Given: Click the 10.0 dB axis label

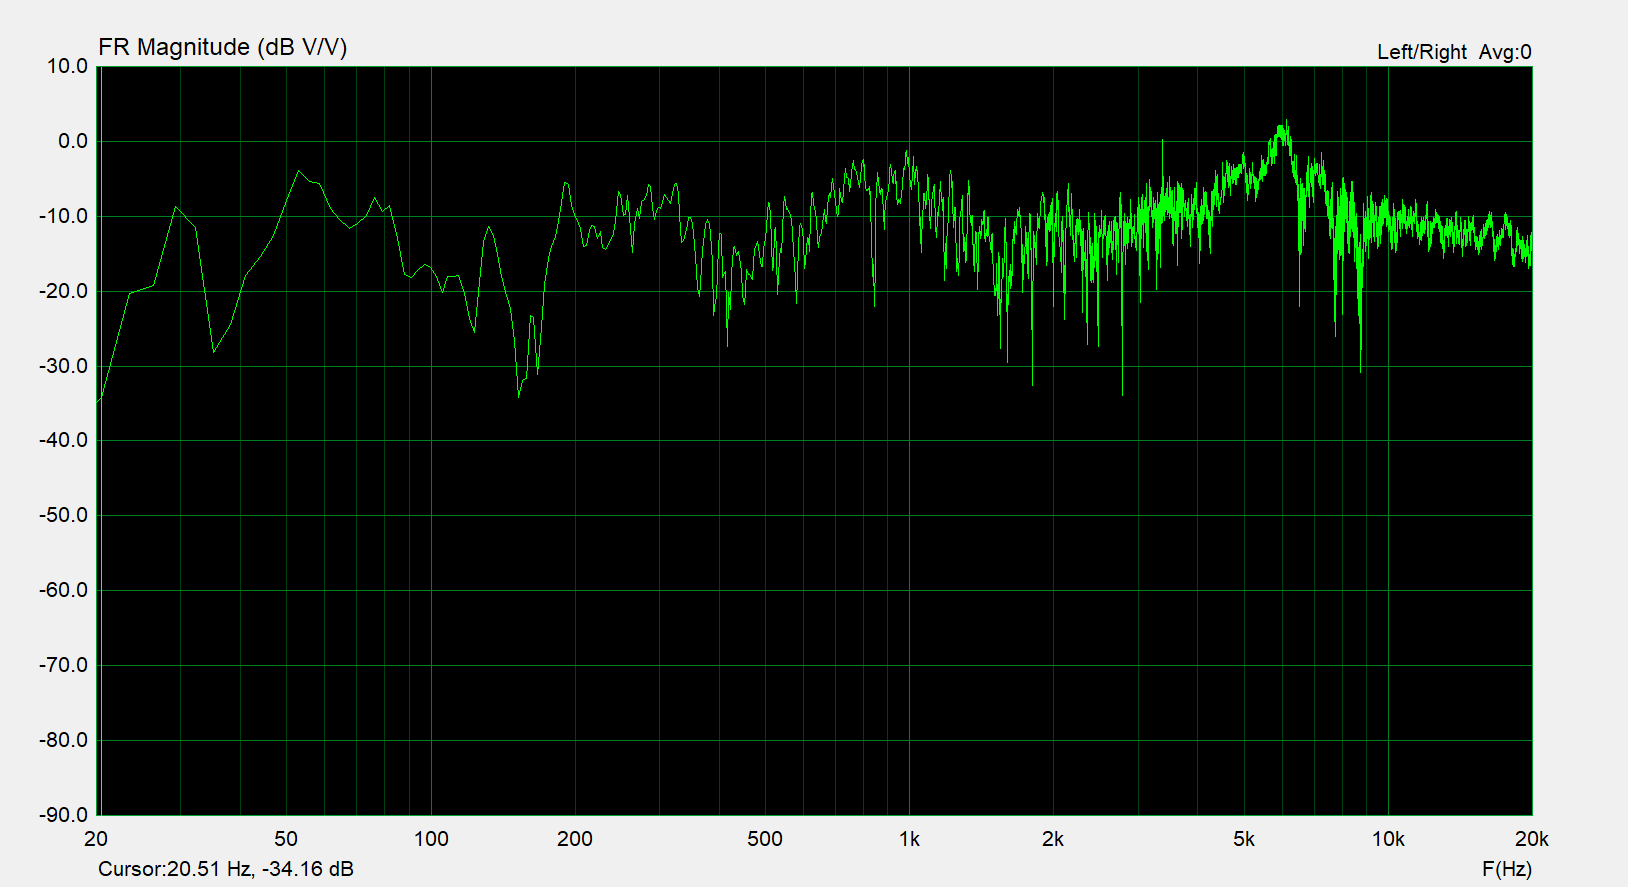Looking at the screenshot, I should (x=67, y=66).
